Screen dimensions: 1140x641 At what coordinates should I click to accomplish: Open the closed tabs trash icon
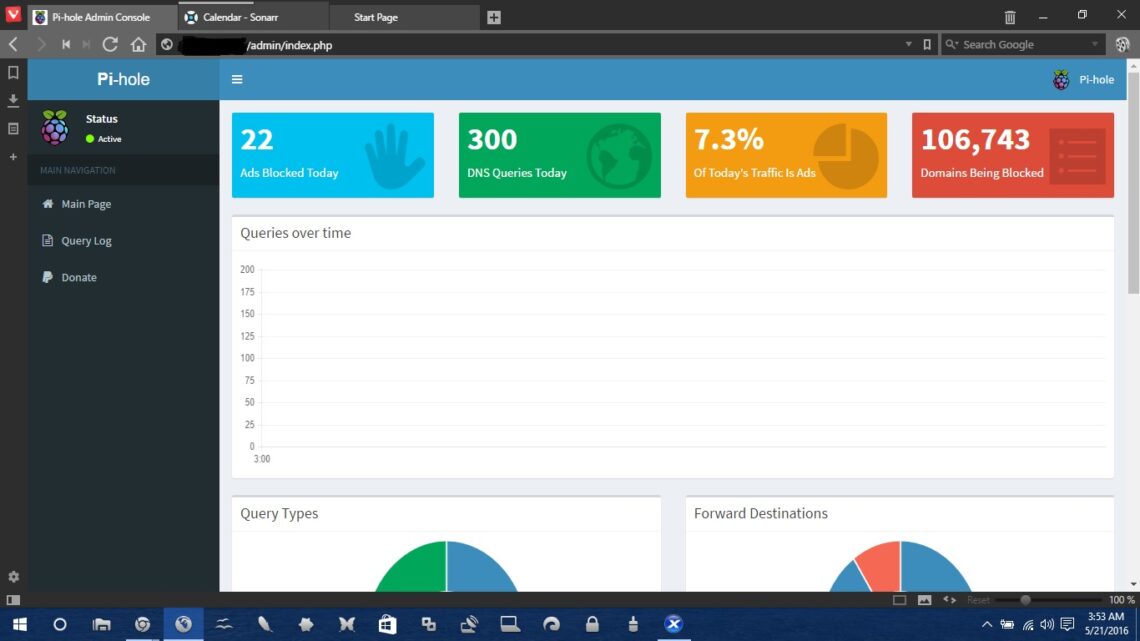click(1010, 17)
